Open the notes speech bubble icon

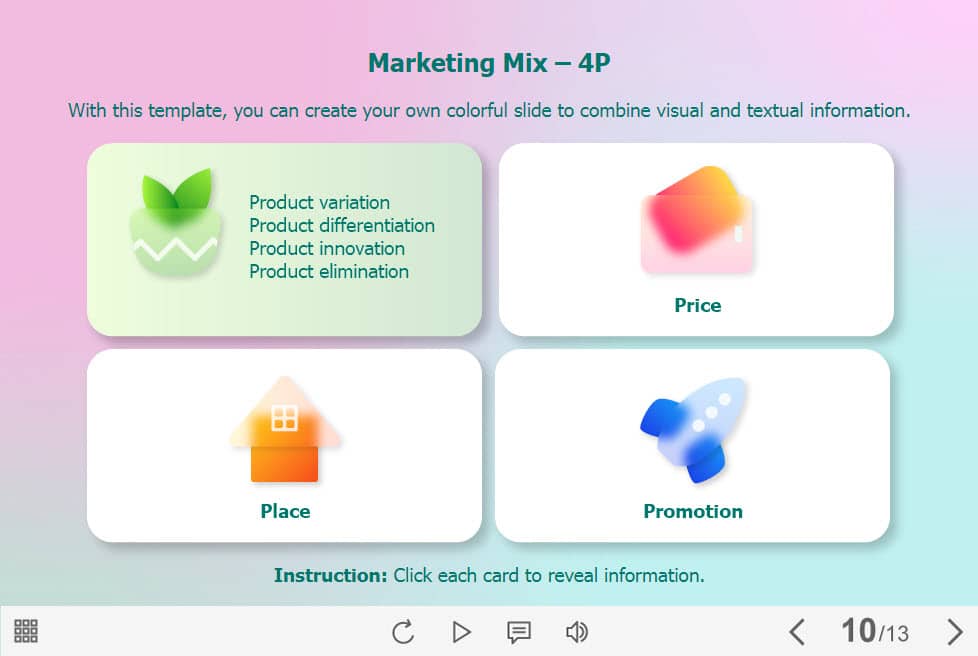tap(518, 632)
